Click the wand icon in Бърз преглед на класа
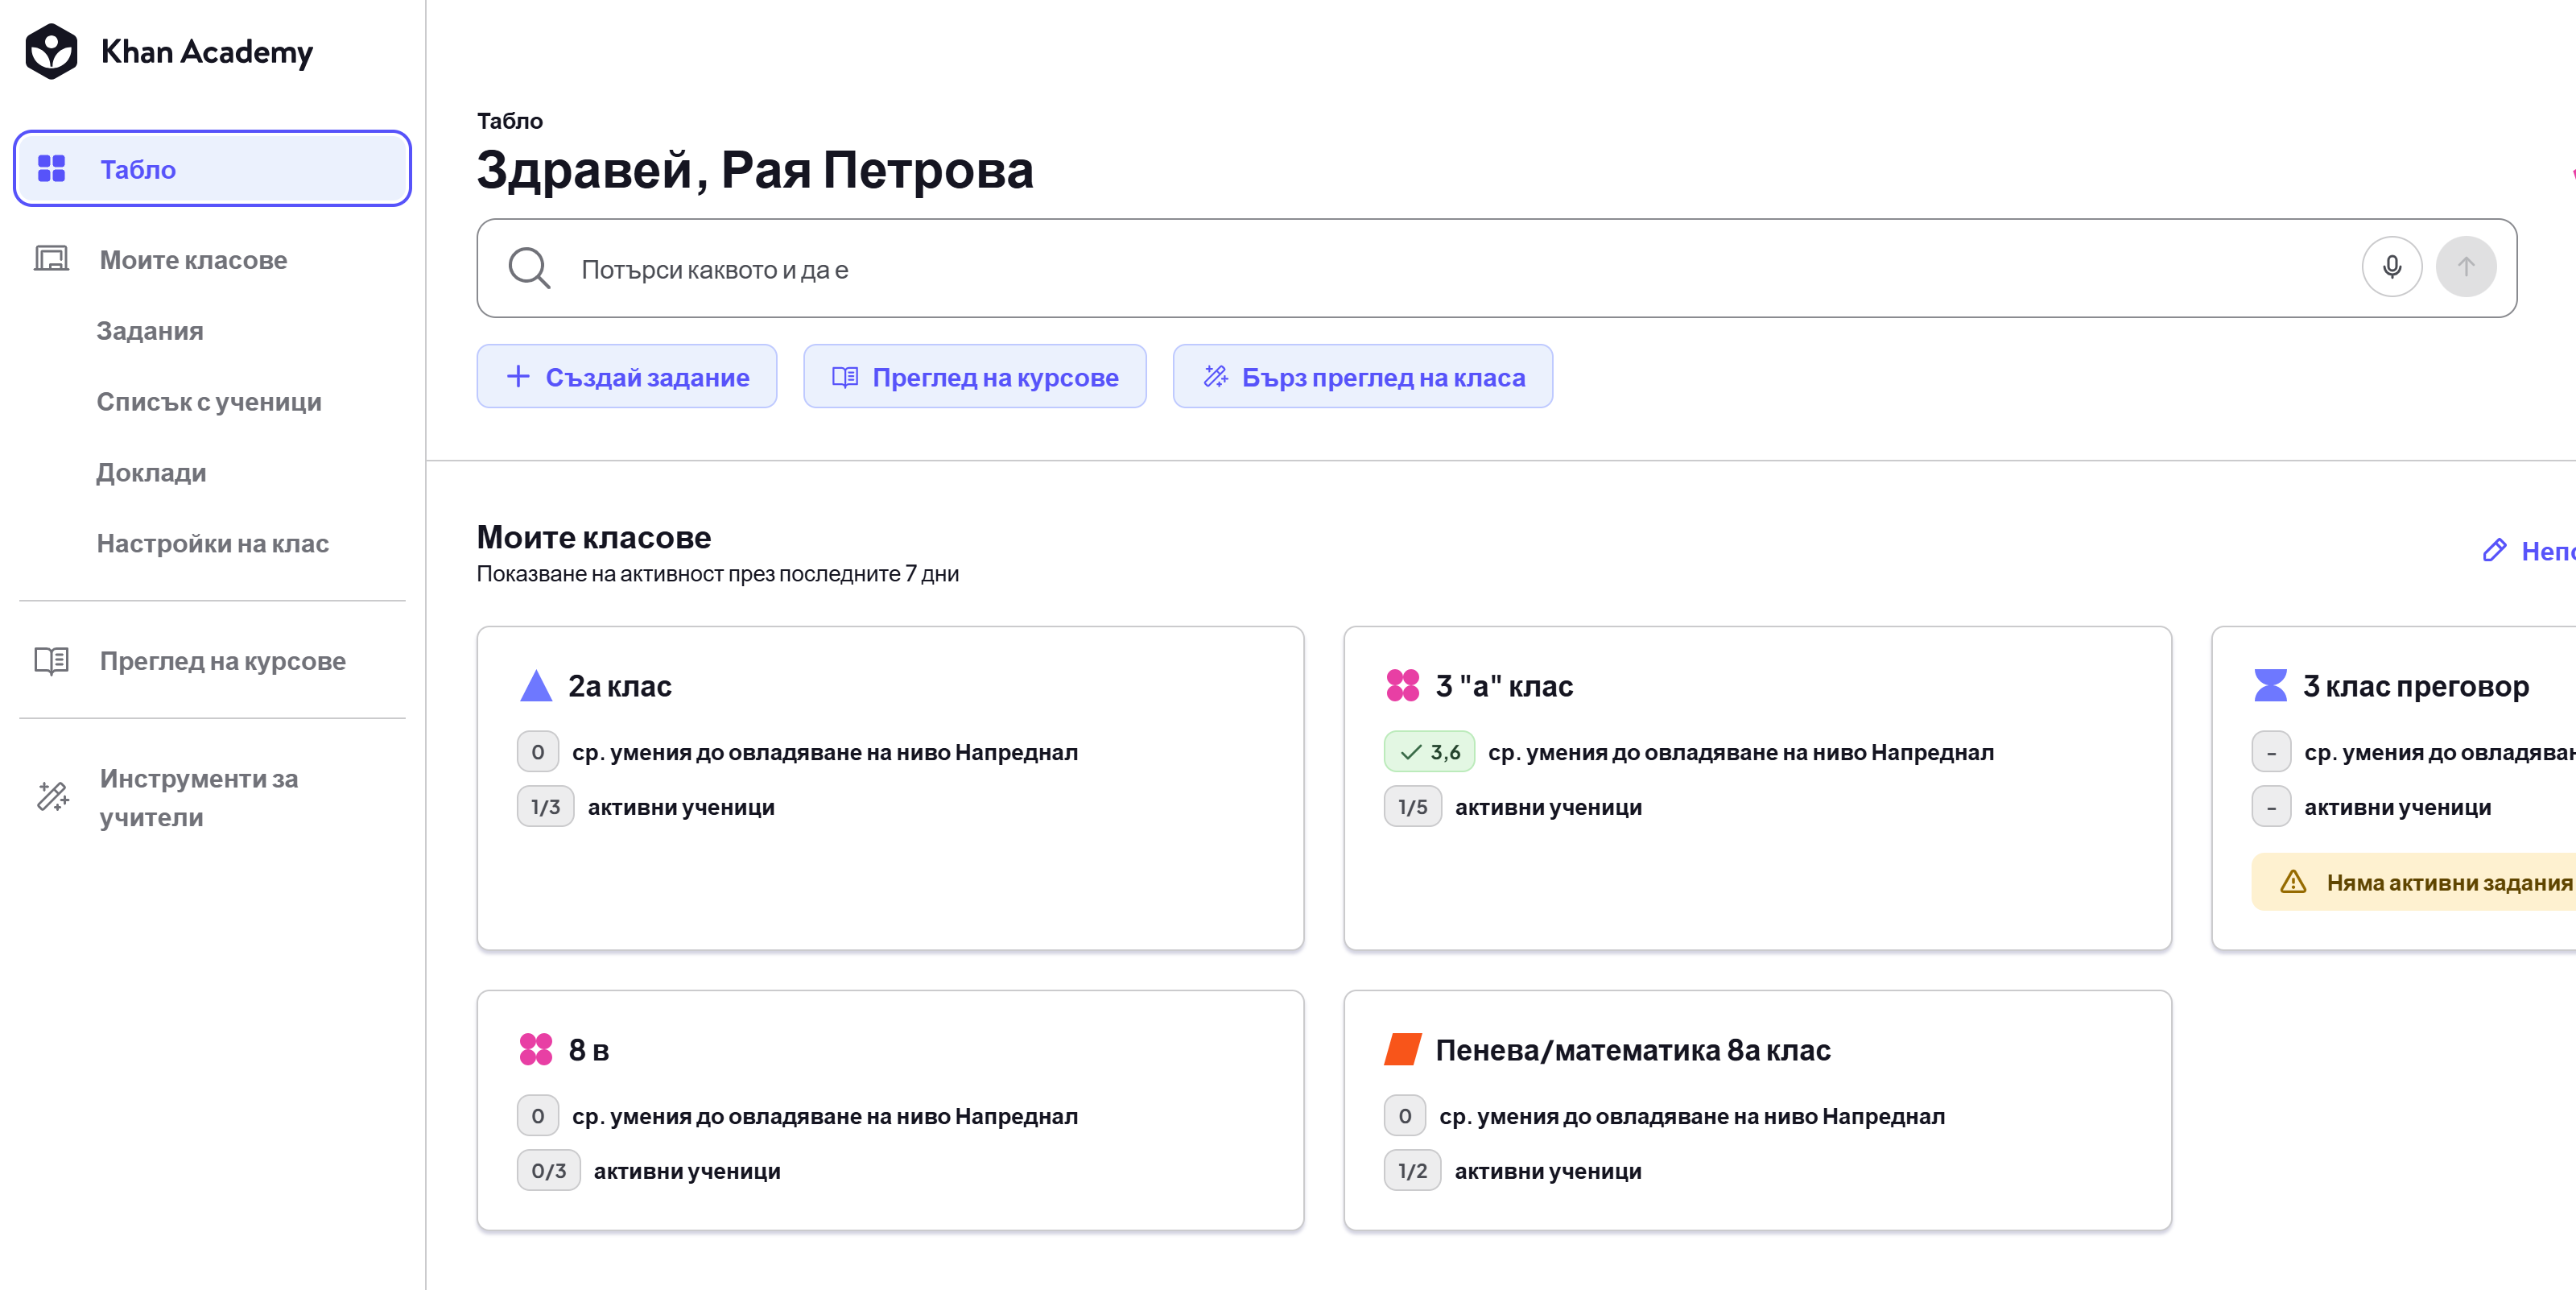 pos(1215,376)
